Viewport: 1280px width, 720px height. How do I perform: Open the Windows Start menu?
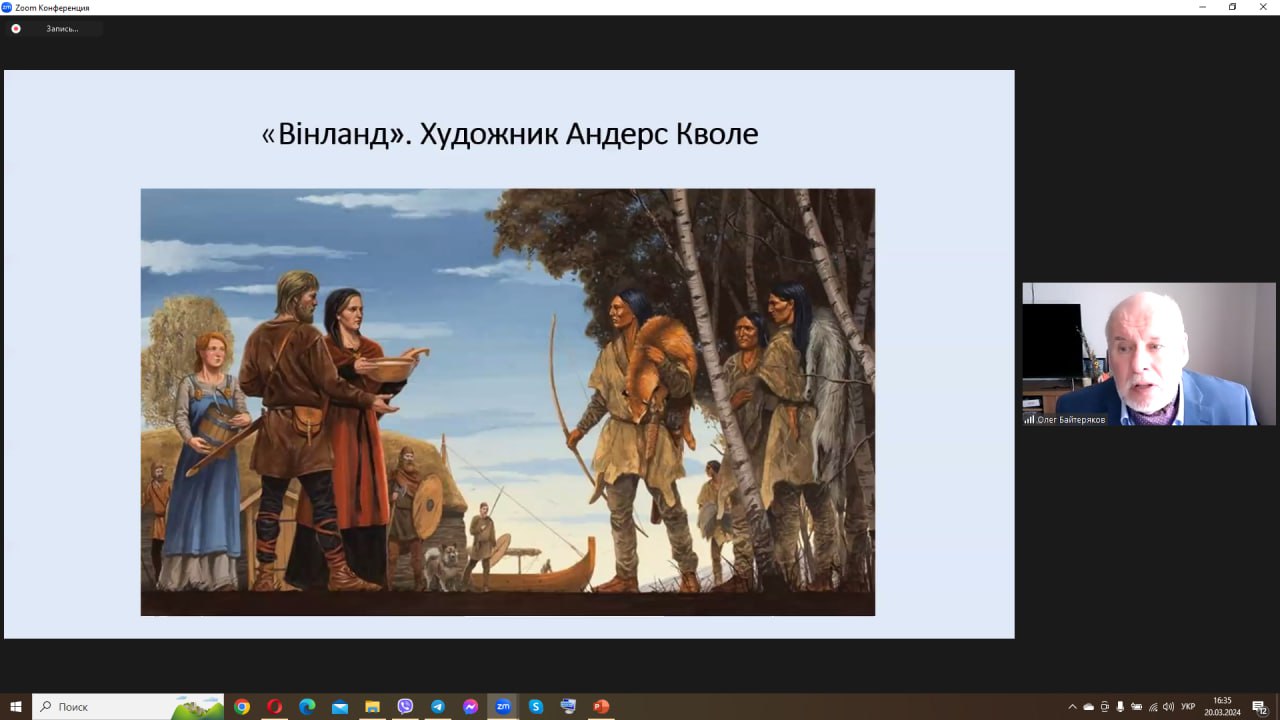(16, 706)
